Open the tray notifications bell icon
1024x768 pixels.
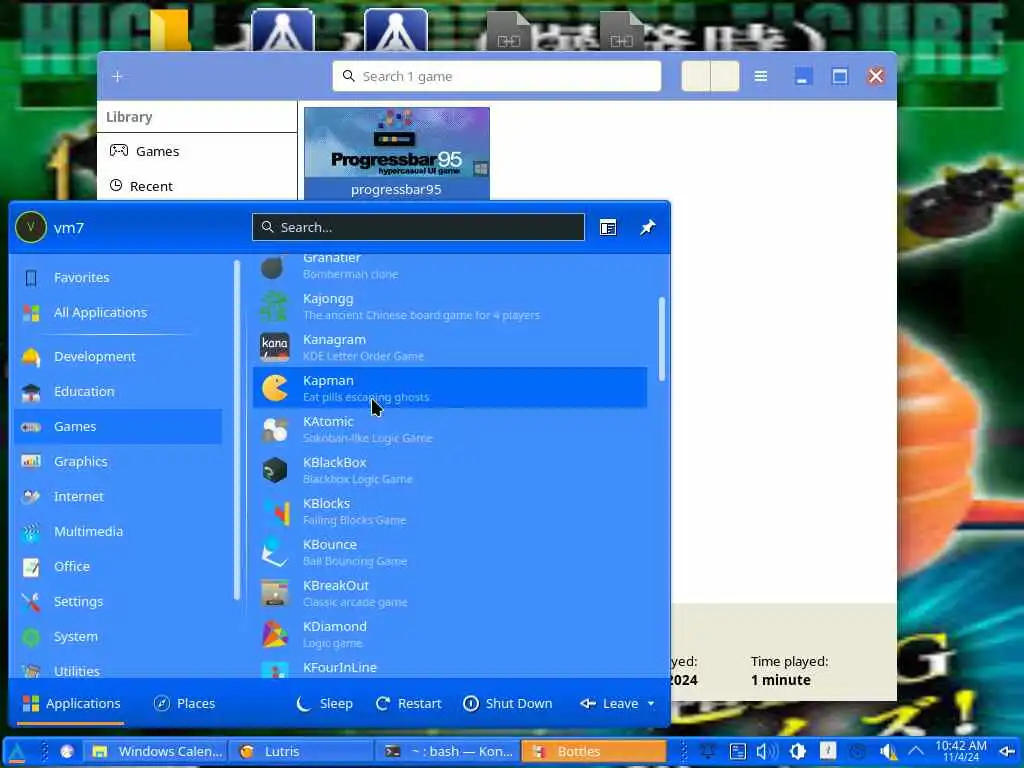click(x=707, y=752)
